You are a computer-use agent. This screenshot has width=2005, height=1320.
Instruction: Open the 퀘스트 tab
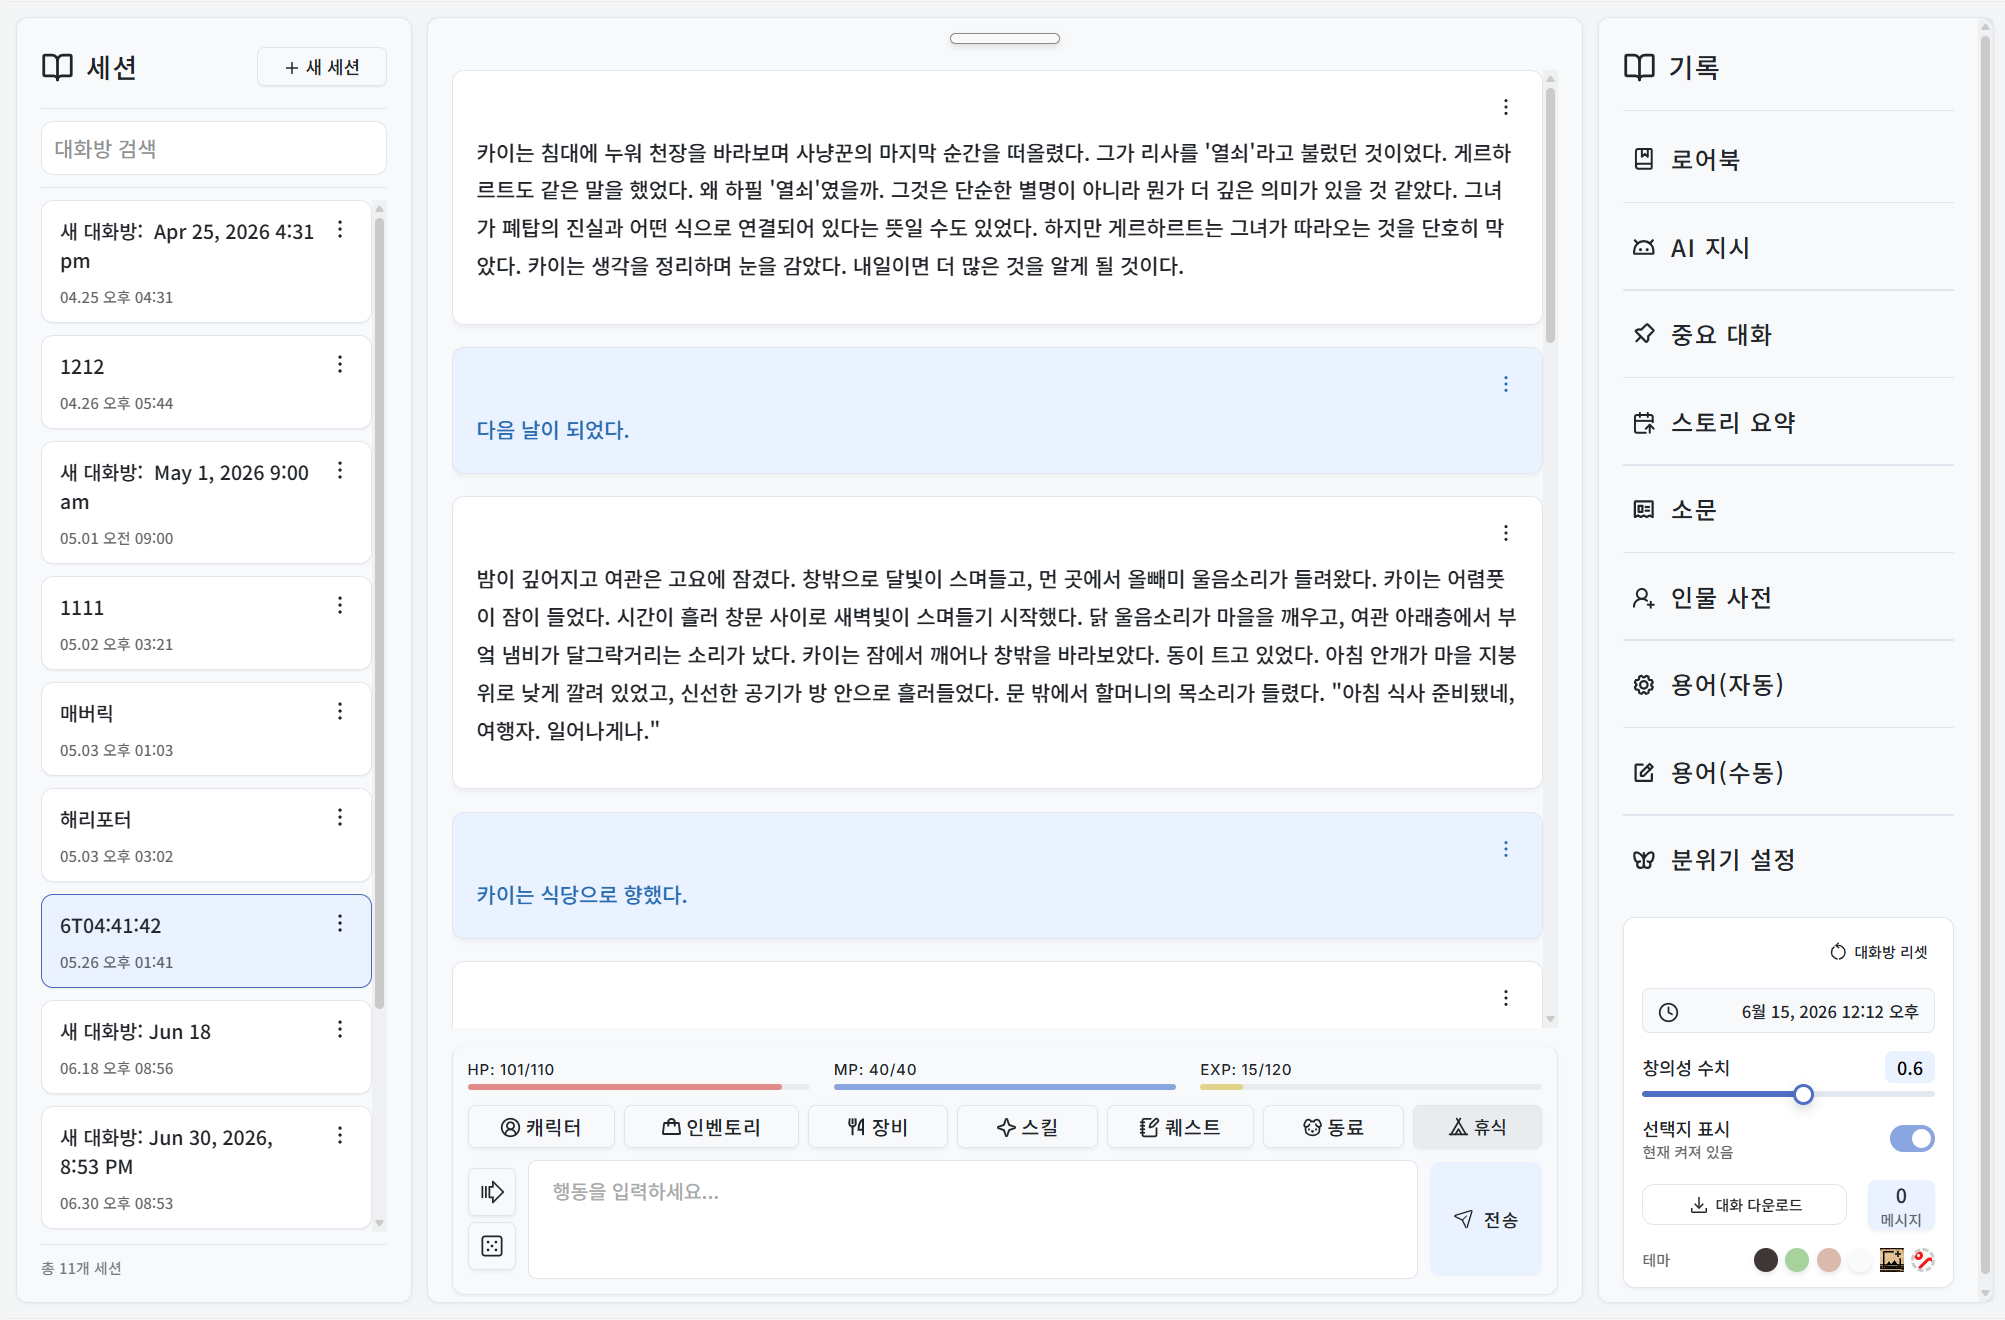tap(1180, 1128)
